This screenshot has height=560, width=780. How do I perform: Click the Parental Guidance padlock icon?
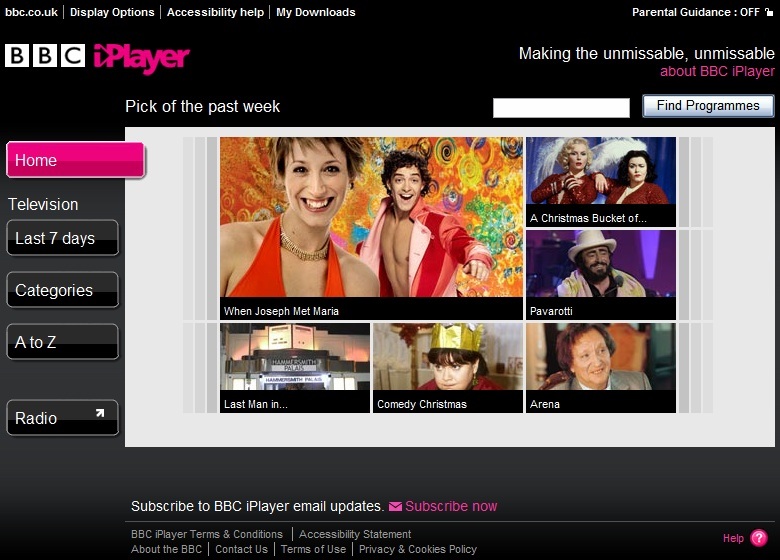pyautogui.click(x=769, y=12)
